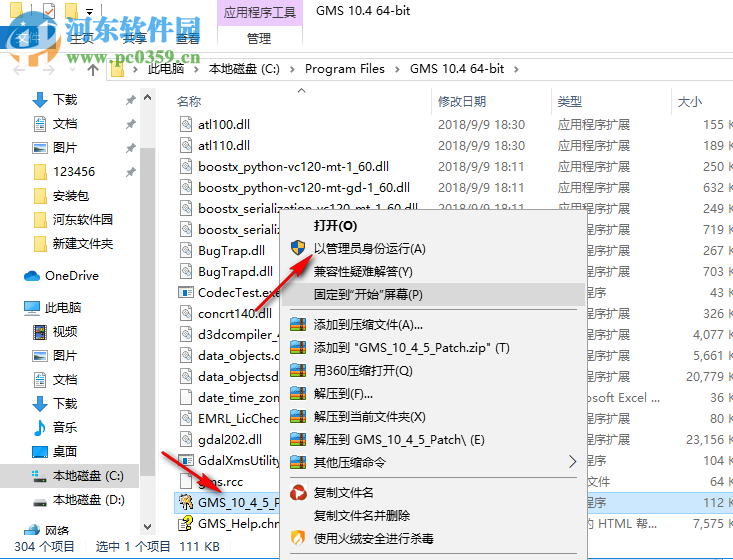This screenshot has width=733, height=560.
Task: Click the concrt140.dll file icon
Action: [x=186, y=314]
